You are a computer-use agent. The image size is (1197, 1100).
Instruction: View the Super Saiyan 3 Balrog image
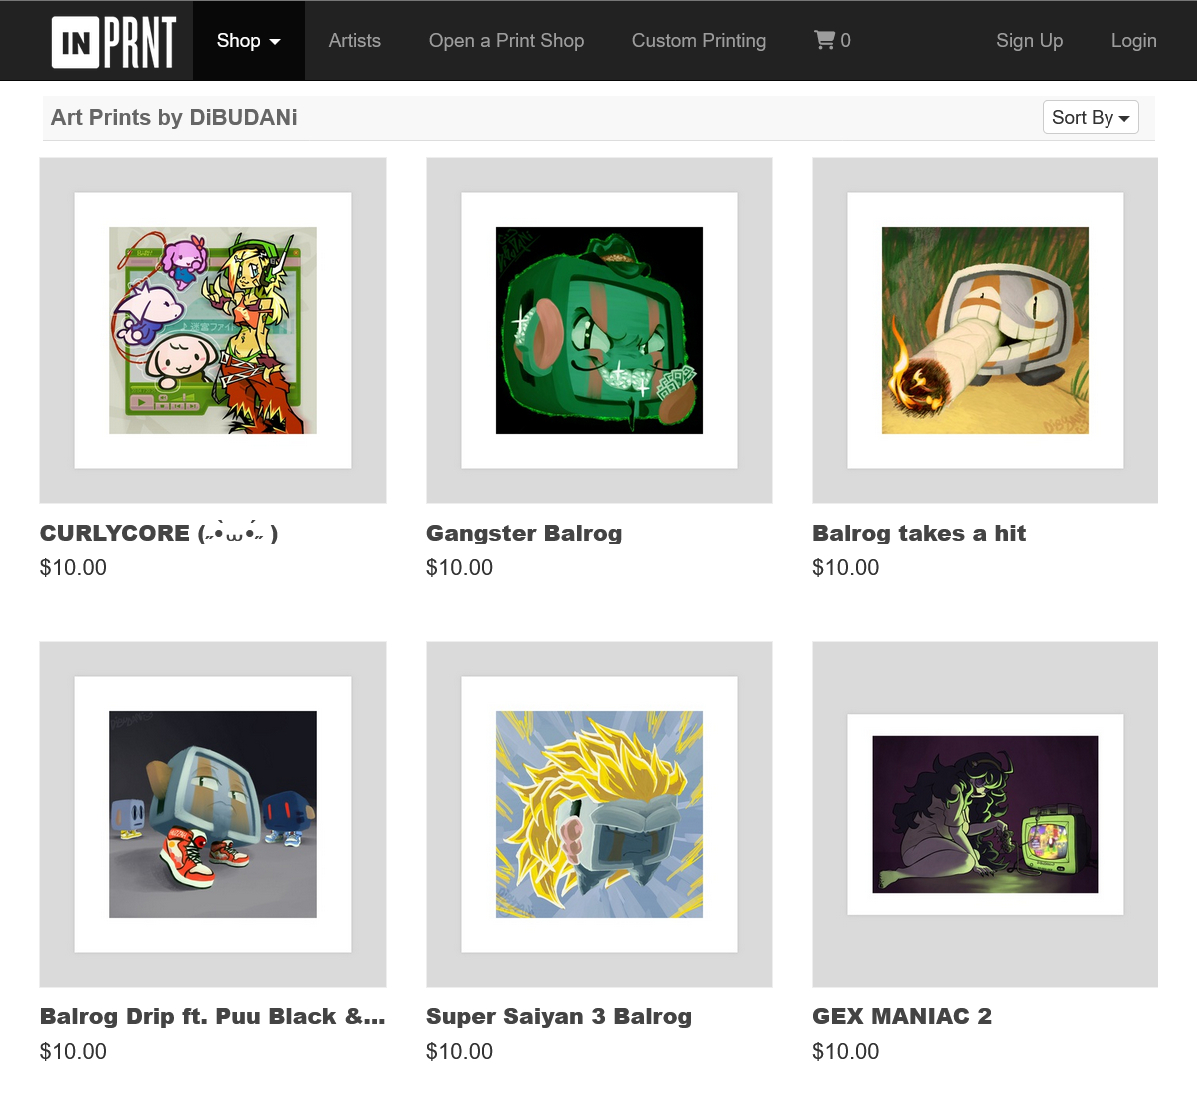599,815
